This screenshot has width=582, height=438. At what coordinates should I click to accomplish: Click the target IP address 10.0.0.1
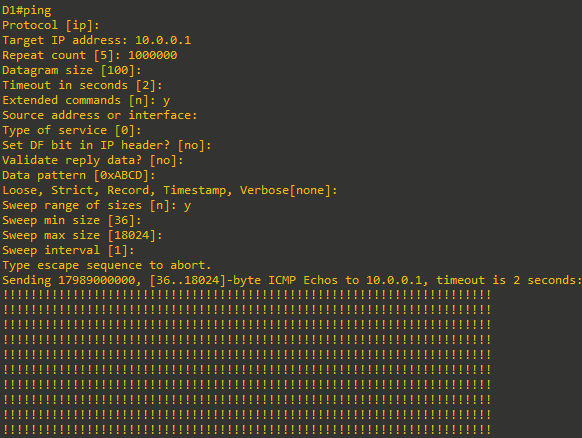coord(163,40)
